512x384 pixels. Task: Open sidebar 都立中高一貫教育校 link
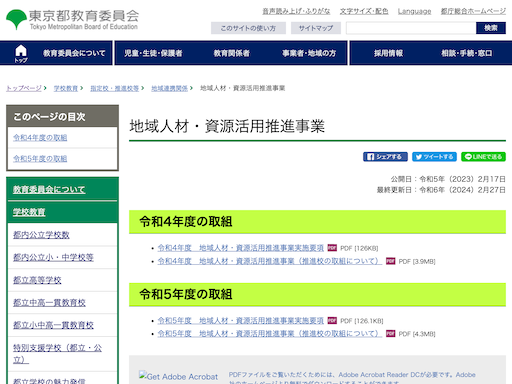(x=49, y=303)
